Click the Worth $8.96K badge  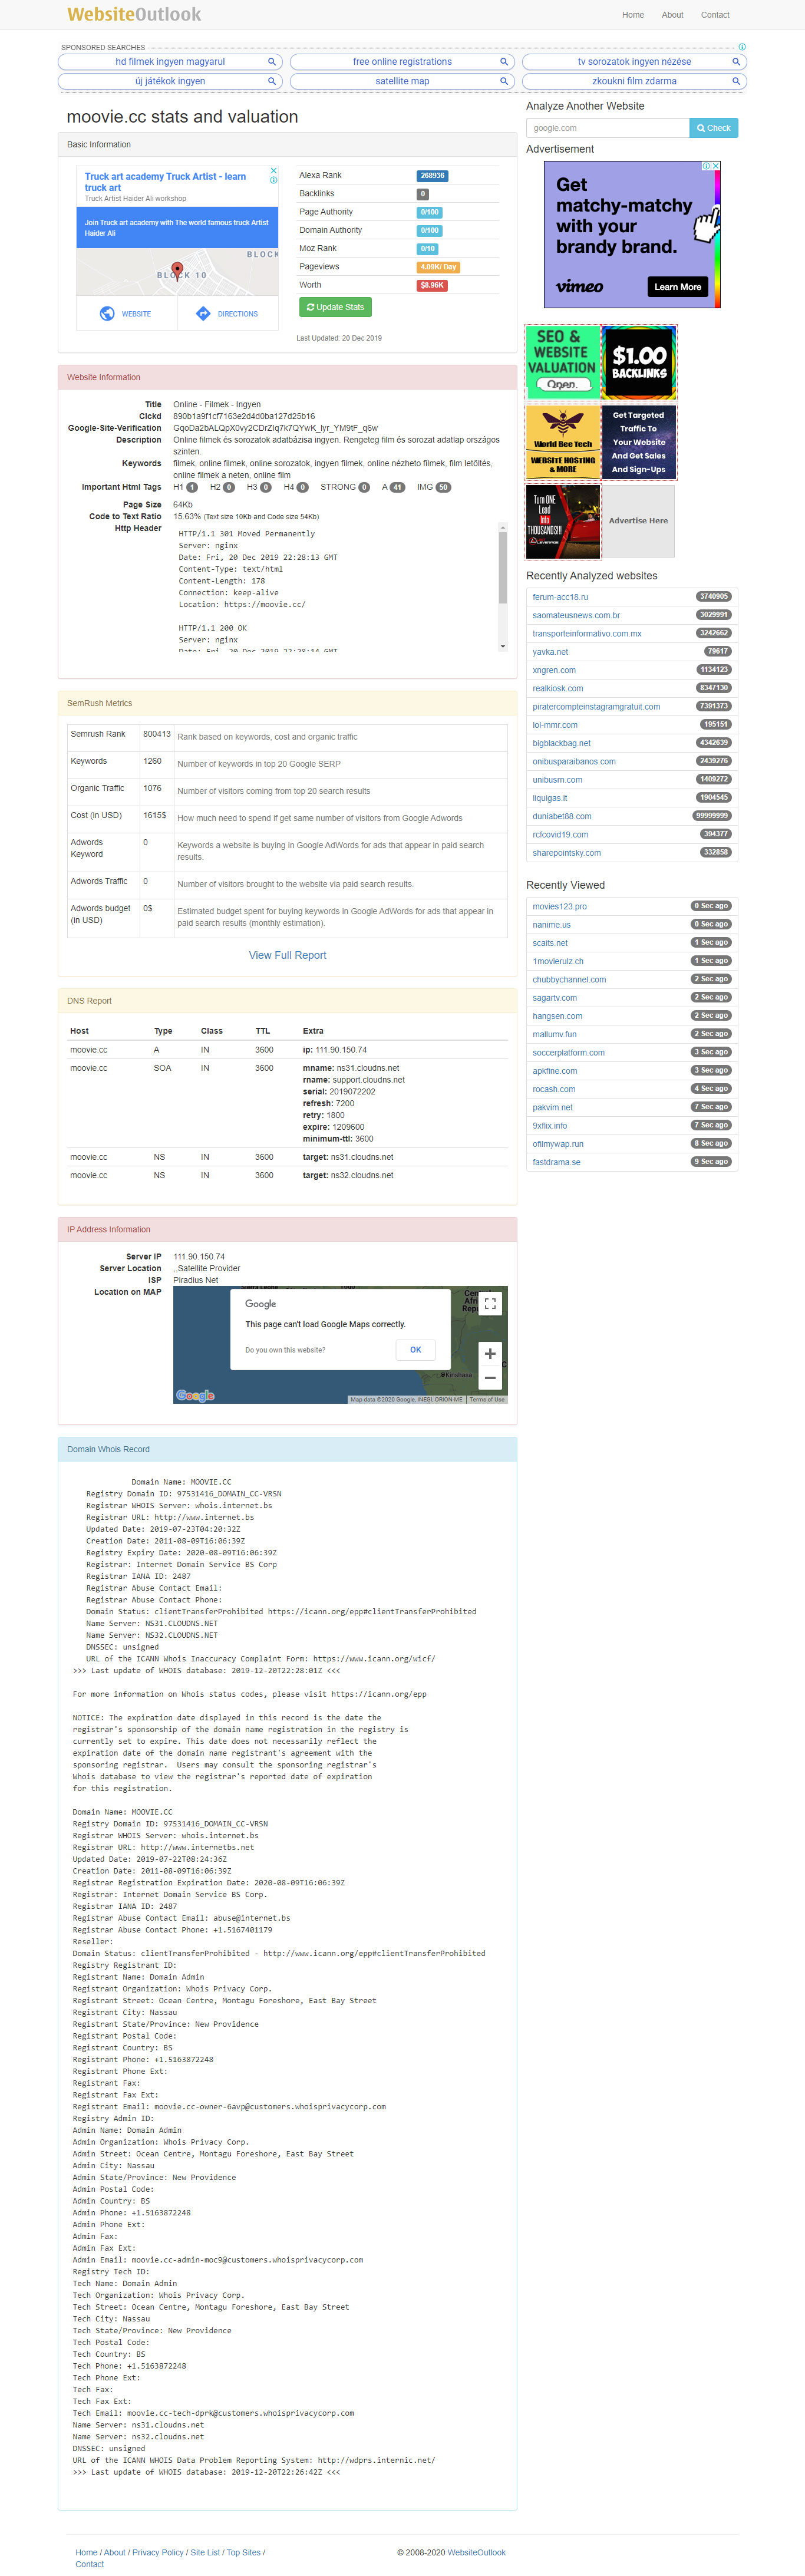(x=432, y=285)
